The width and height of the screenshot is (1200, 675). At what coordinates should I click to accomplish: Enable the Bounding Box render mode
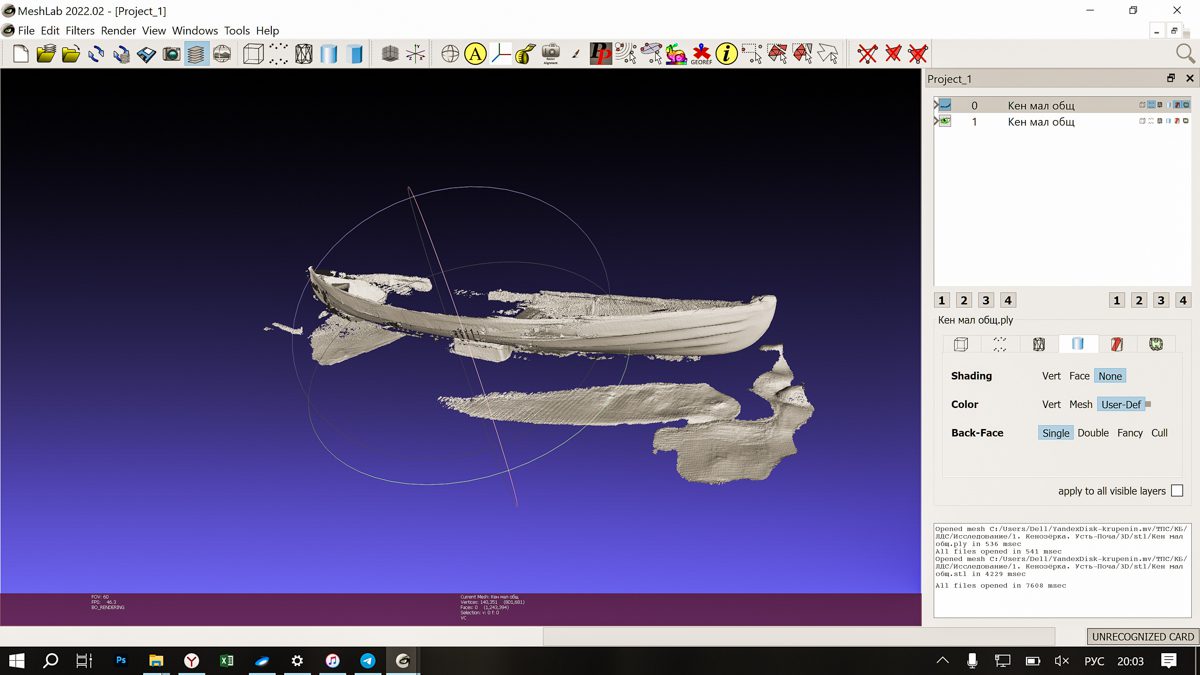coord(253,54)
